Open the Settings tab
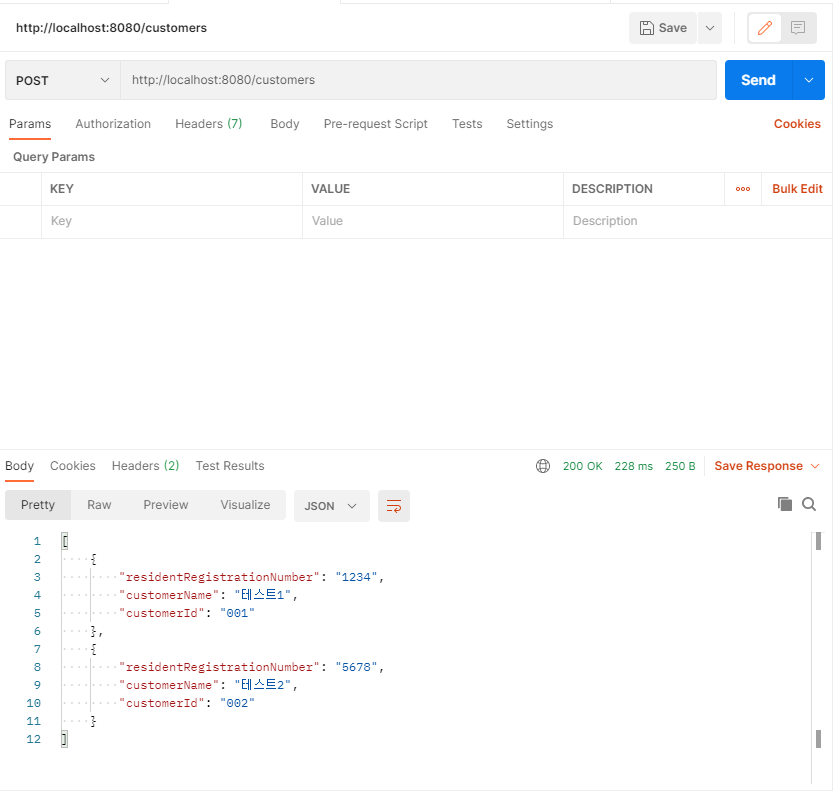This screenshot has height=791, width=833. (x=530, y=124)
